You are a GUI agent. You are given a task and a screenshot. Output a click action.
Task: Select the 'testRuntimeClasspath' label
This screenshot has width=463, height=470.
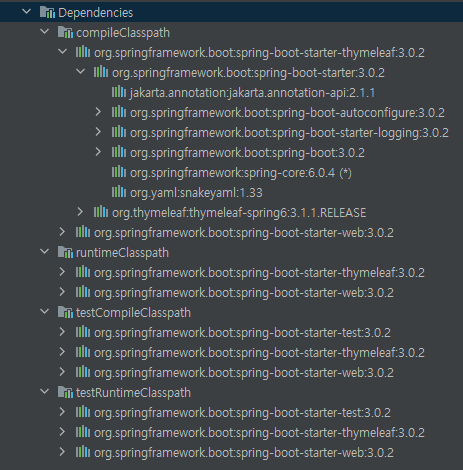pos(133,393)
